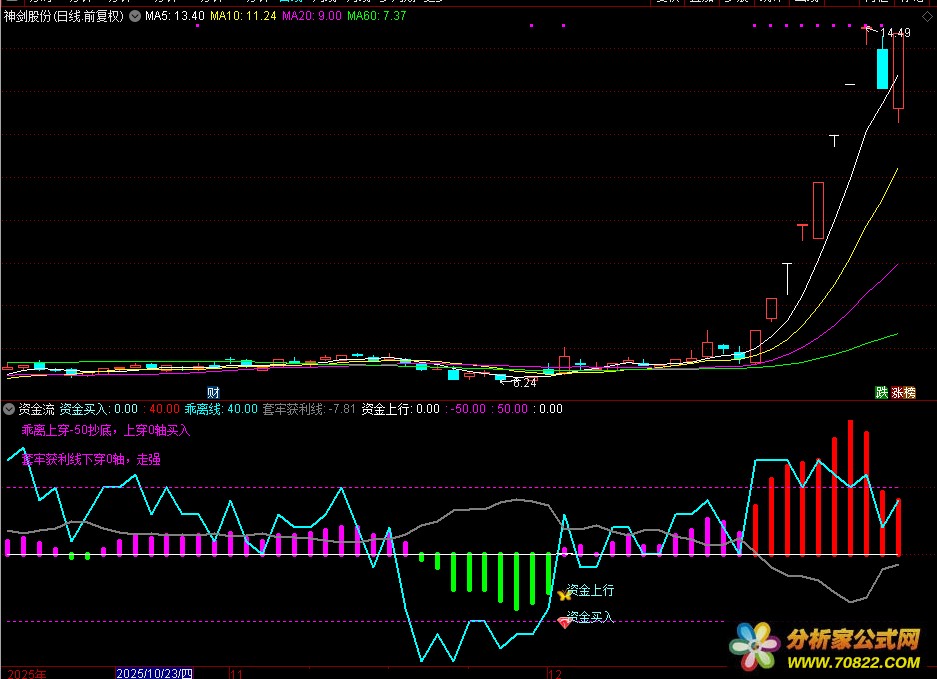Click the 套牢获利线下穿0轴，走强 annotation
Screen dimensions: 937x679
91,460
